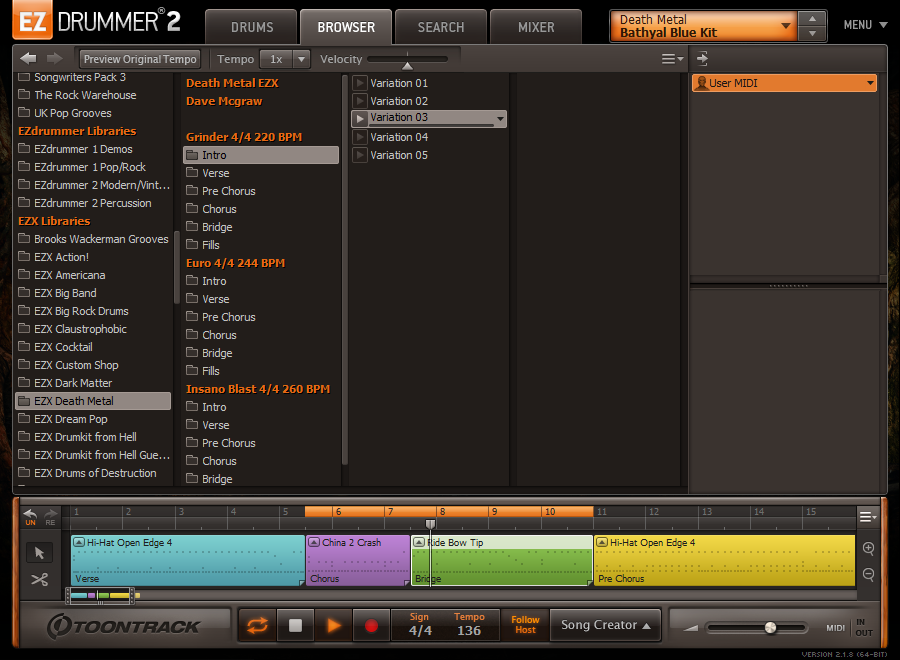This screenshot has height=660, width=900.
Task: Play preview of Variation 01
Action: click(360, 83)
